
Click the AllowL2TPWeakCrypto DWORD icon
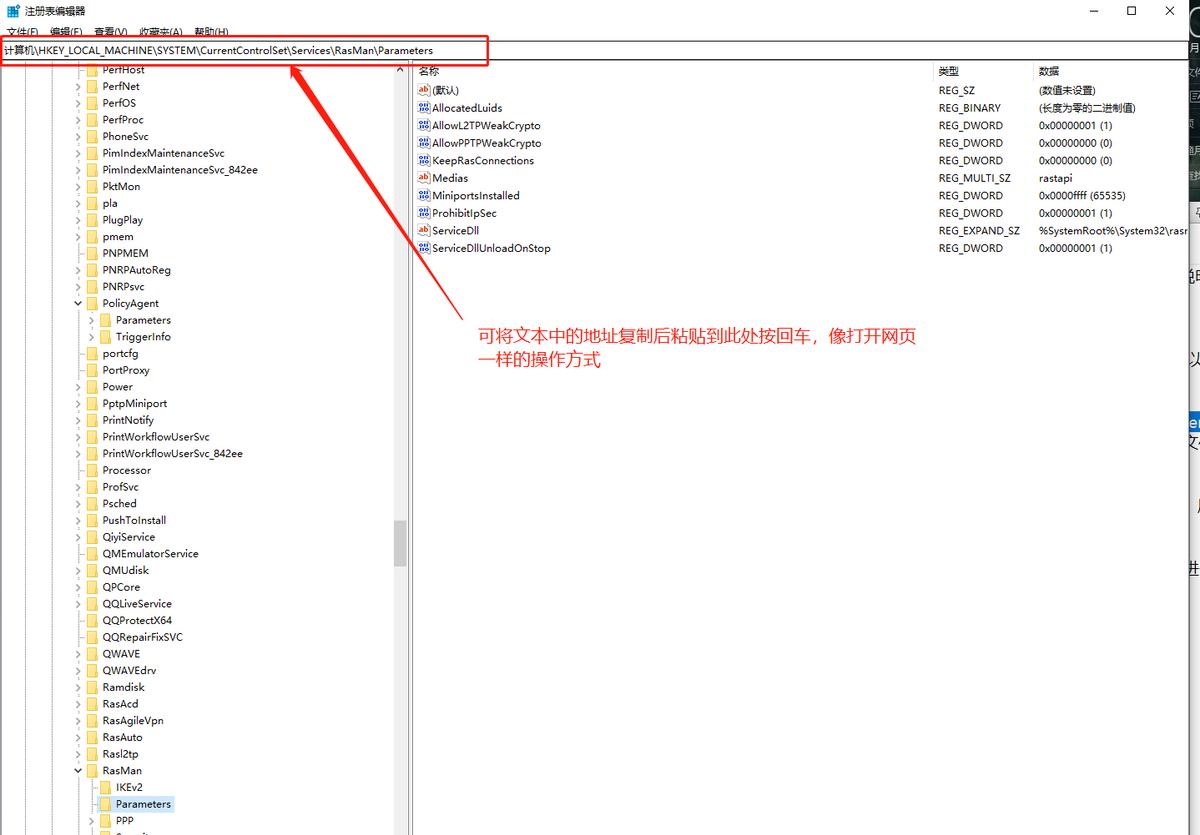coord(424,126)
